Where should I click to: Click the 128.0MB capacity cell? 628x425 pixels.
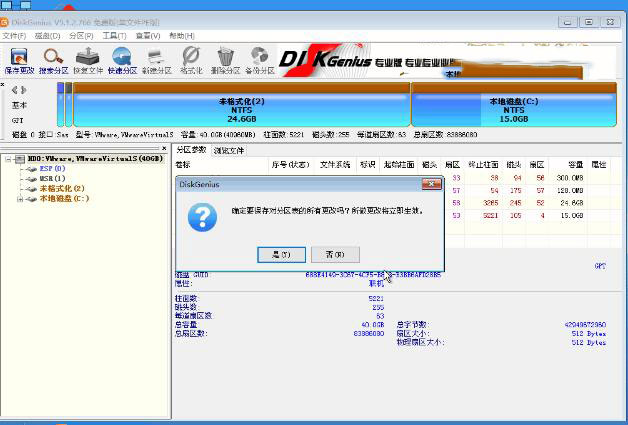click(x=570, y=191)
